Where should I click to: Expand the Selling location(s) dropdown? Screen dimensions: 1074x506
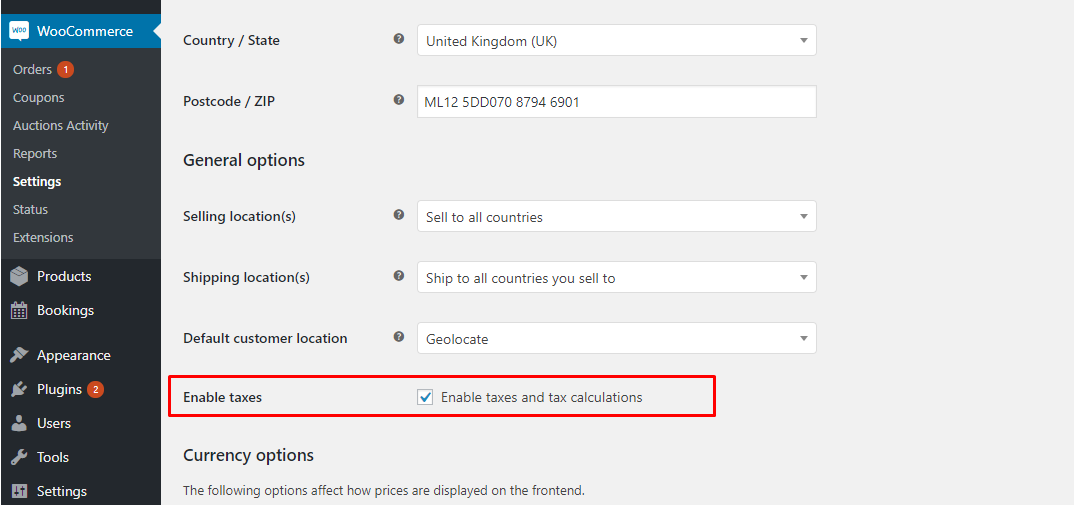[x=616, y=216]
